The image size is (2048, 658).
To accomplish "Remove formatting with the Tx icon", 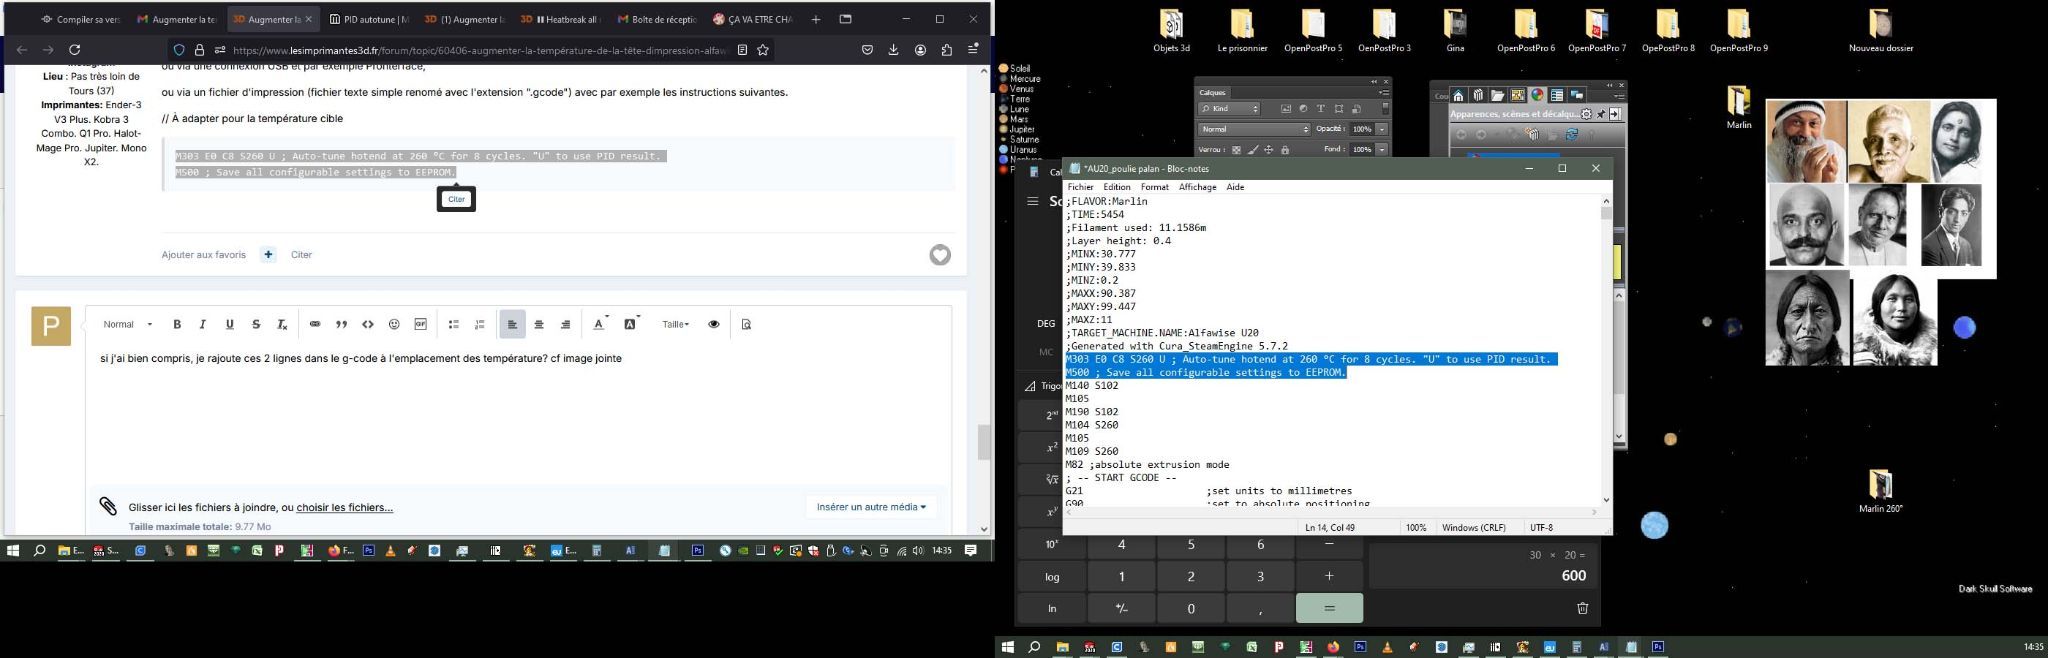I will click(x=282, y=324).
